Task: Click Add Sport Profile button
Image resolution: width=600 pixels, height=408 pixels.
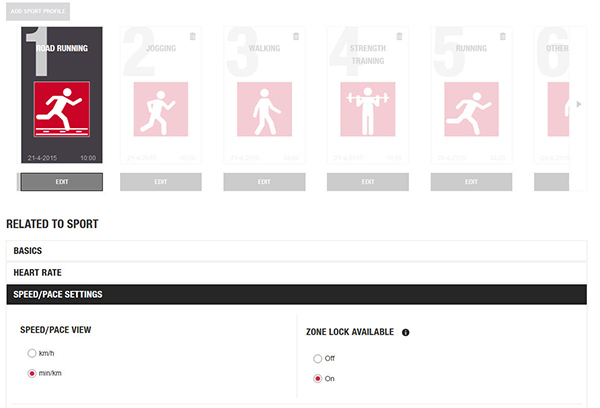Action: pyautogui.click(x=37, y=9)
